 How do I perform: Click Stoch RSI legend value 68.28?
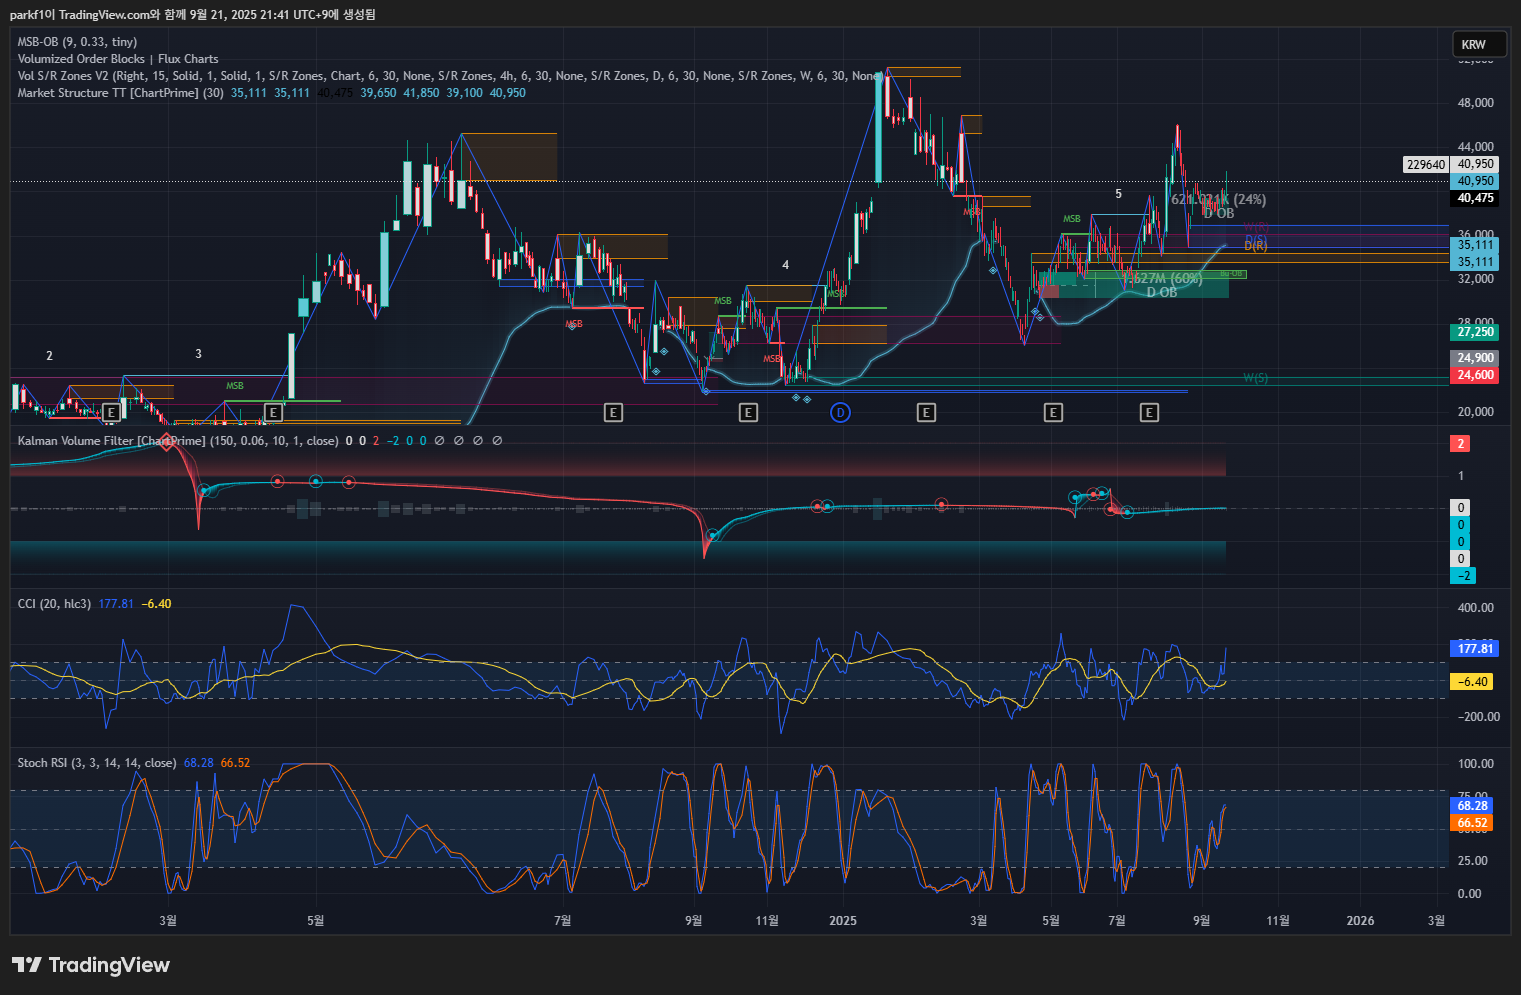[199, 763]
